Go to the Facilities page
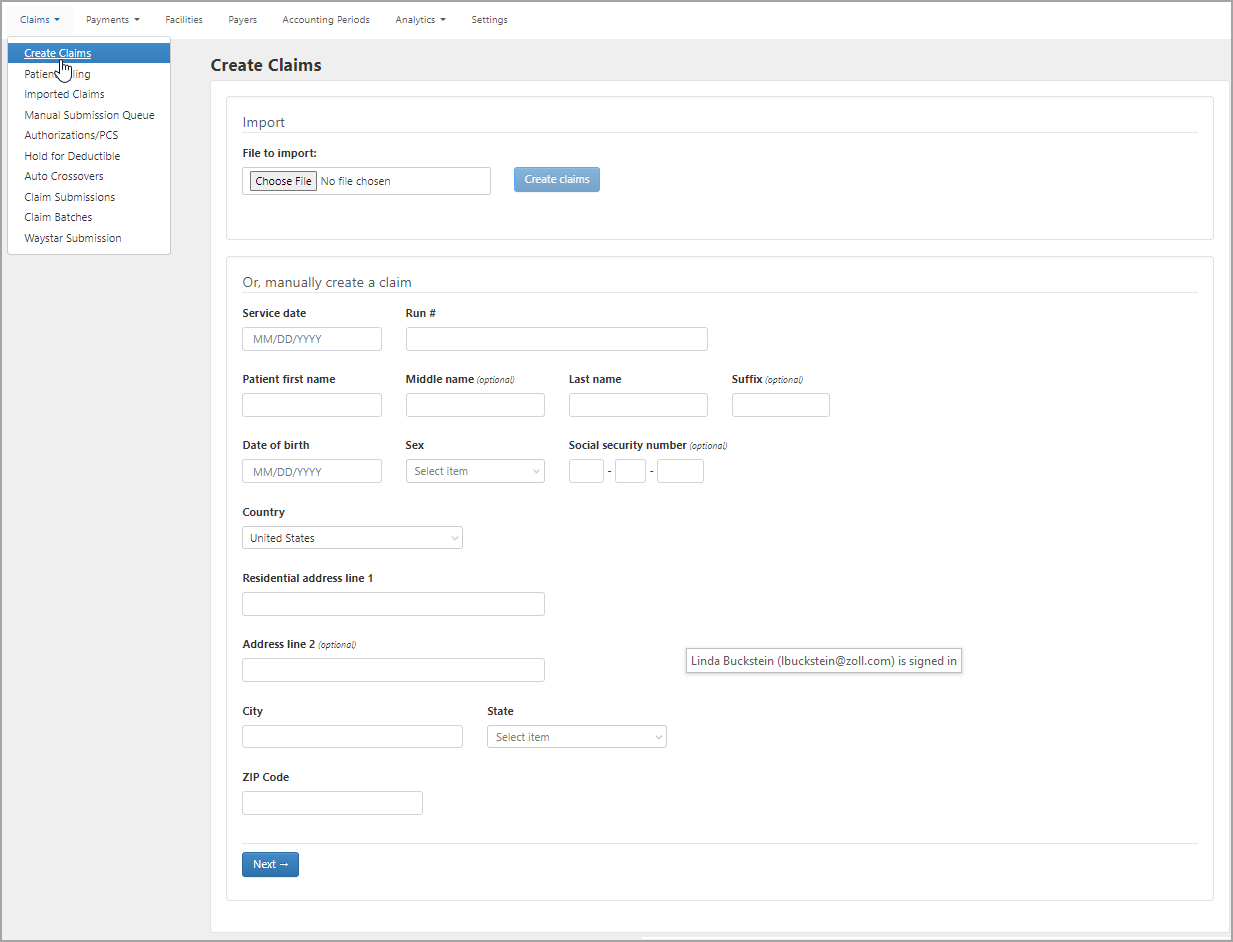Viewport: 1233px width, 942px height. (184, 20)
